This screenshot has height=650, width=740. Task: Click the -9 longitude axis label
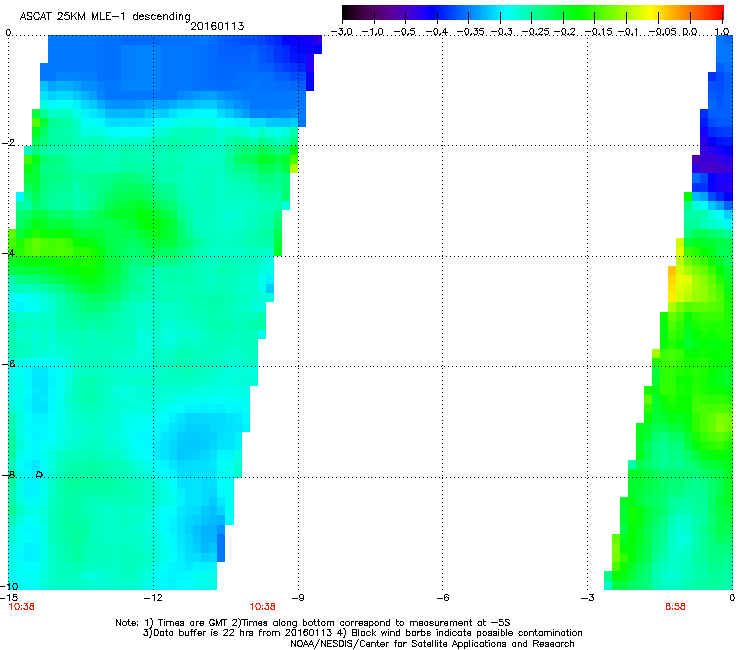(x=298, y=598)
